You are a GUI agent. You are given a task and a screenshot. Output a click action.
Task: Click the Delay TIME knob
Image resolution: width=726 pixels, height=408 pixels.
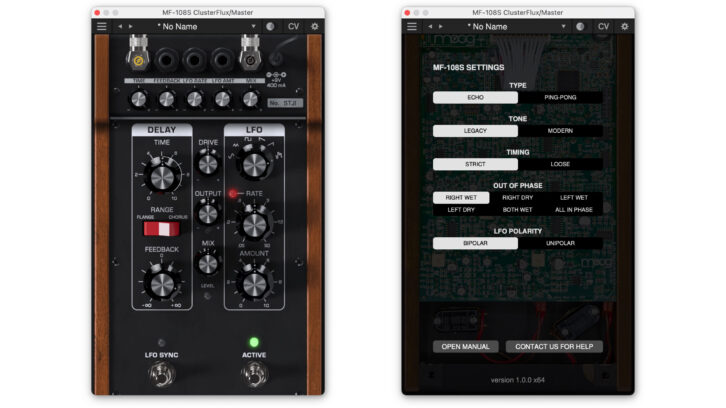pos(162,175)
